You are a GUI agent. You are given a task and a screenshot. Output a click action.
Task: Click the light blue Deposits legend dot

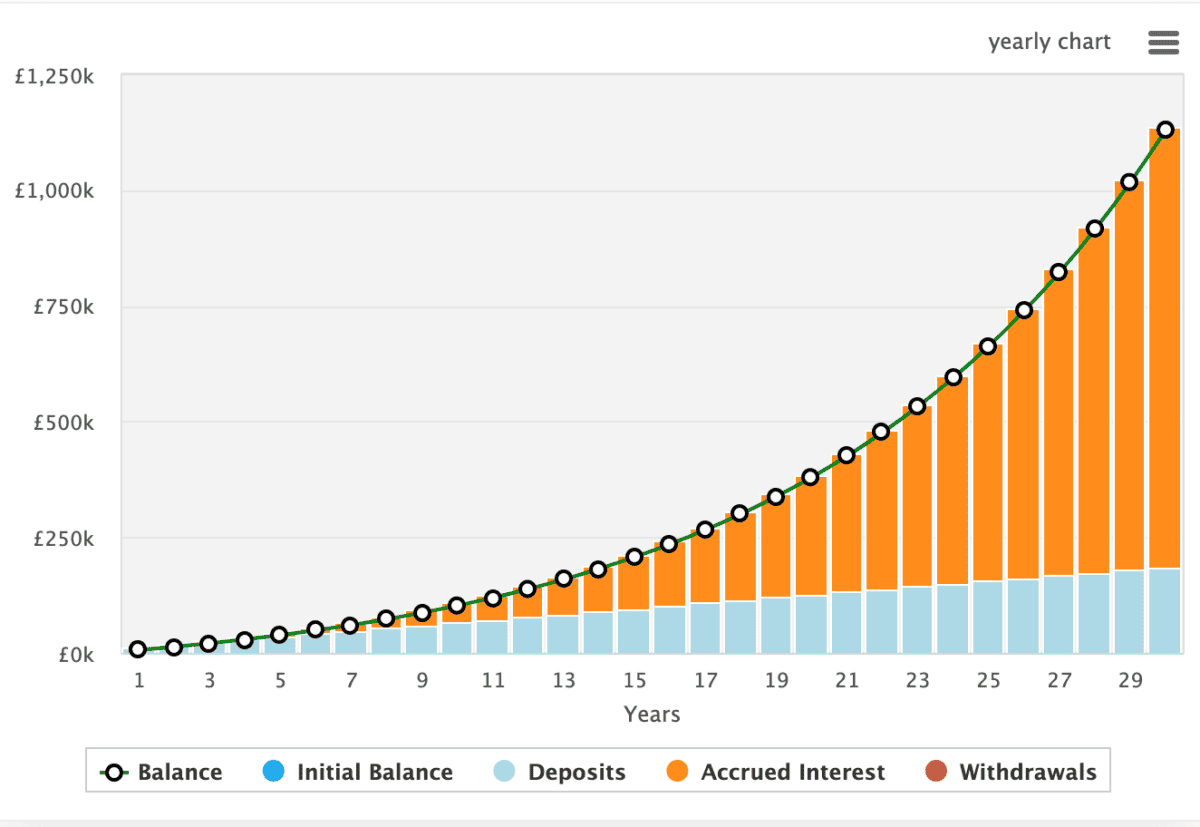click(x=503, y=772)
